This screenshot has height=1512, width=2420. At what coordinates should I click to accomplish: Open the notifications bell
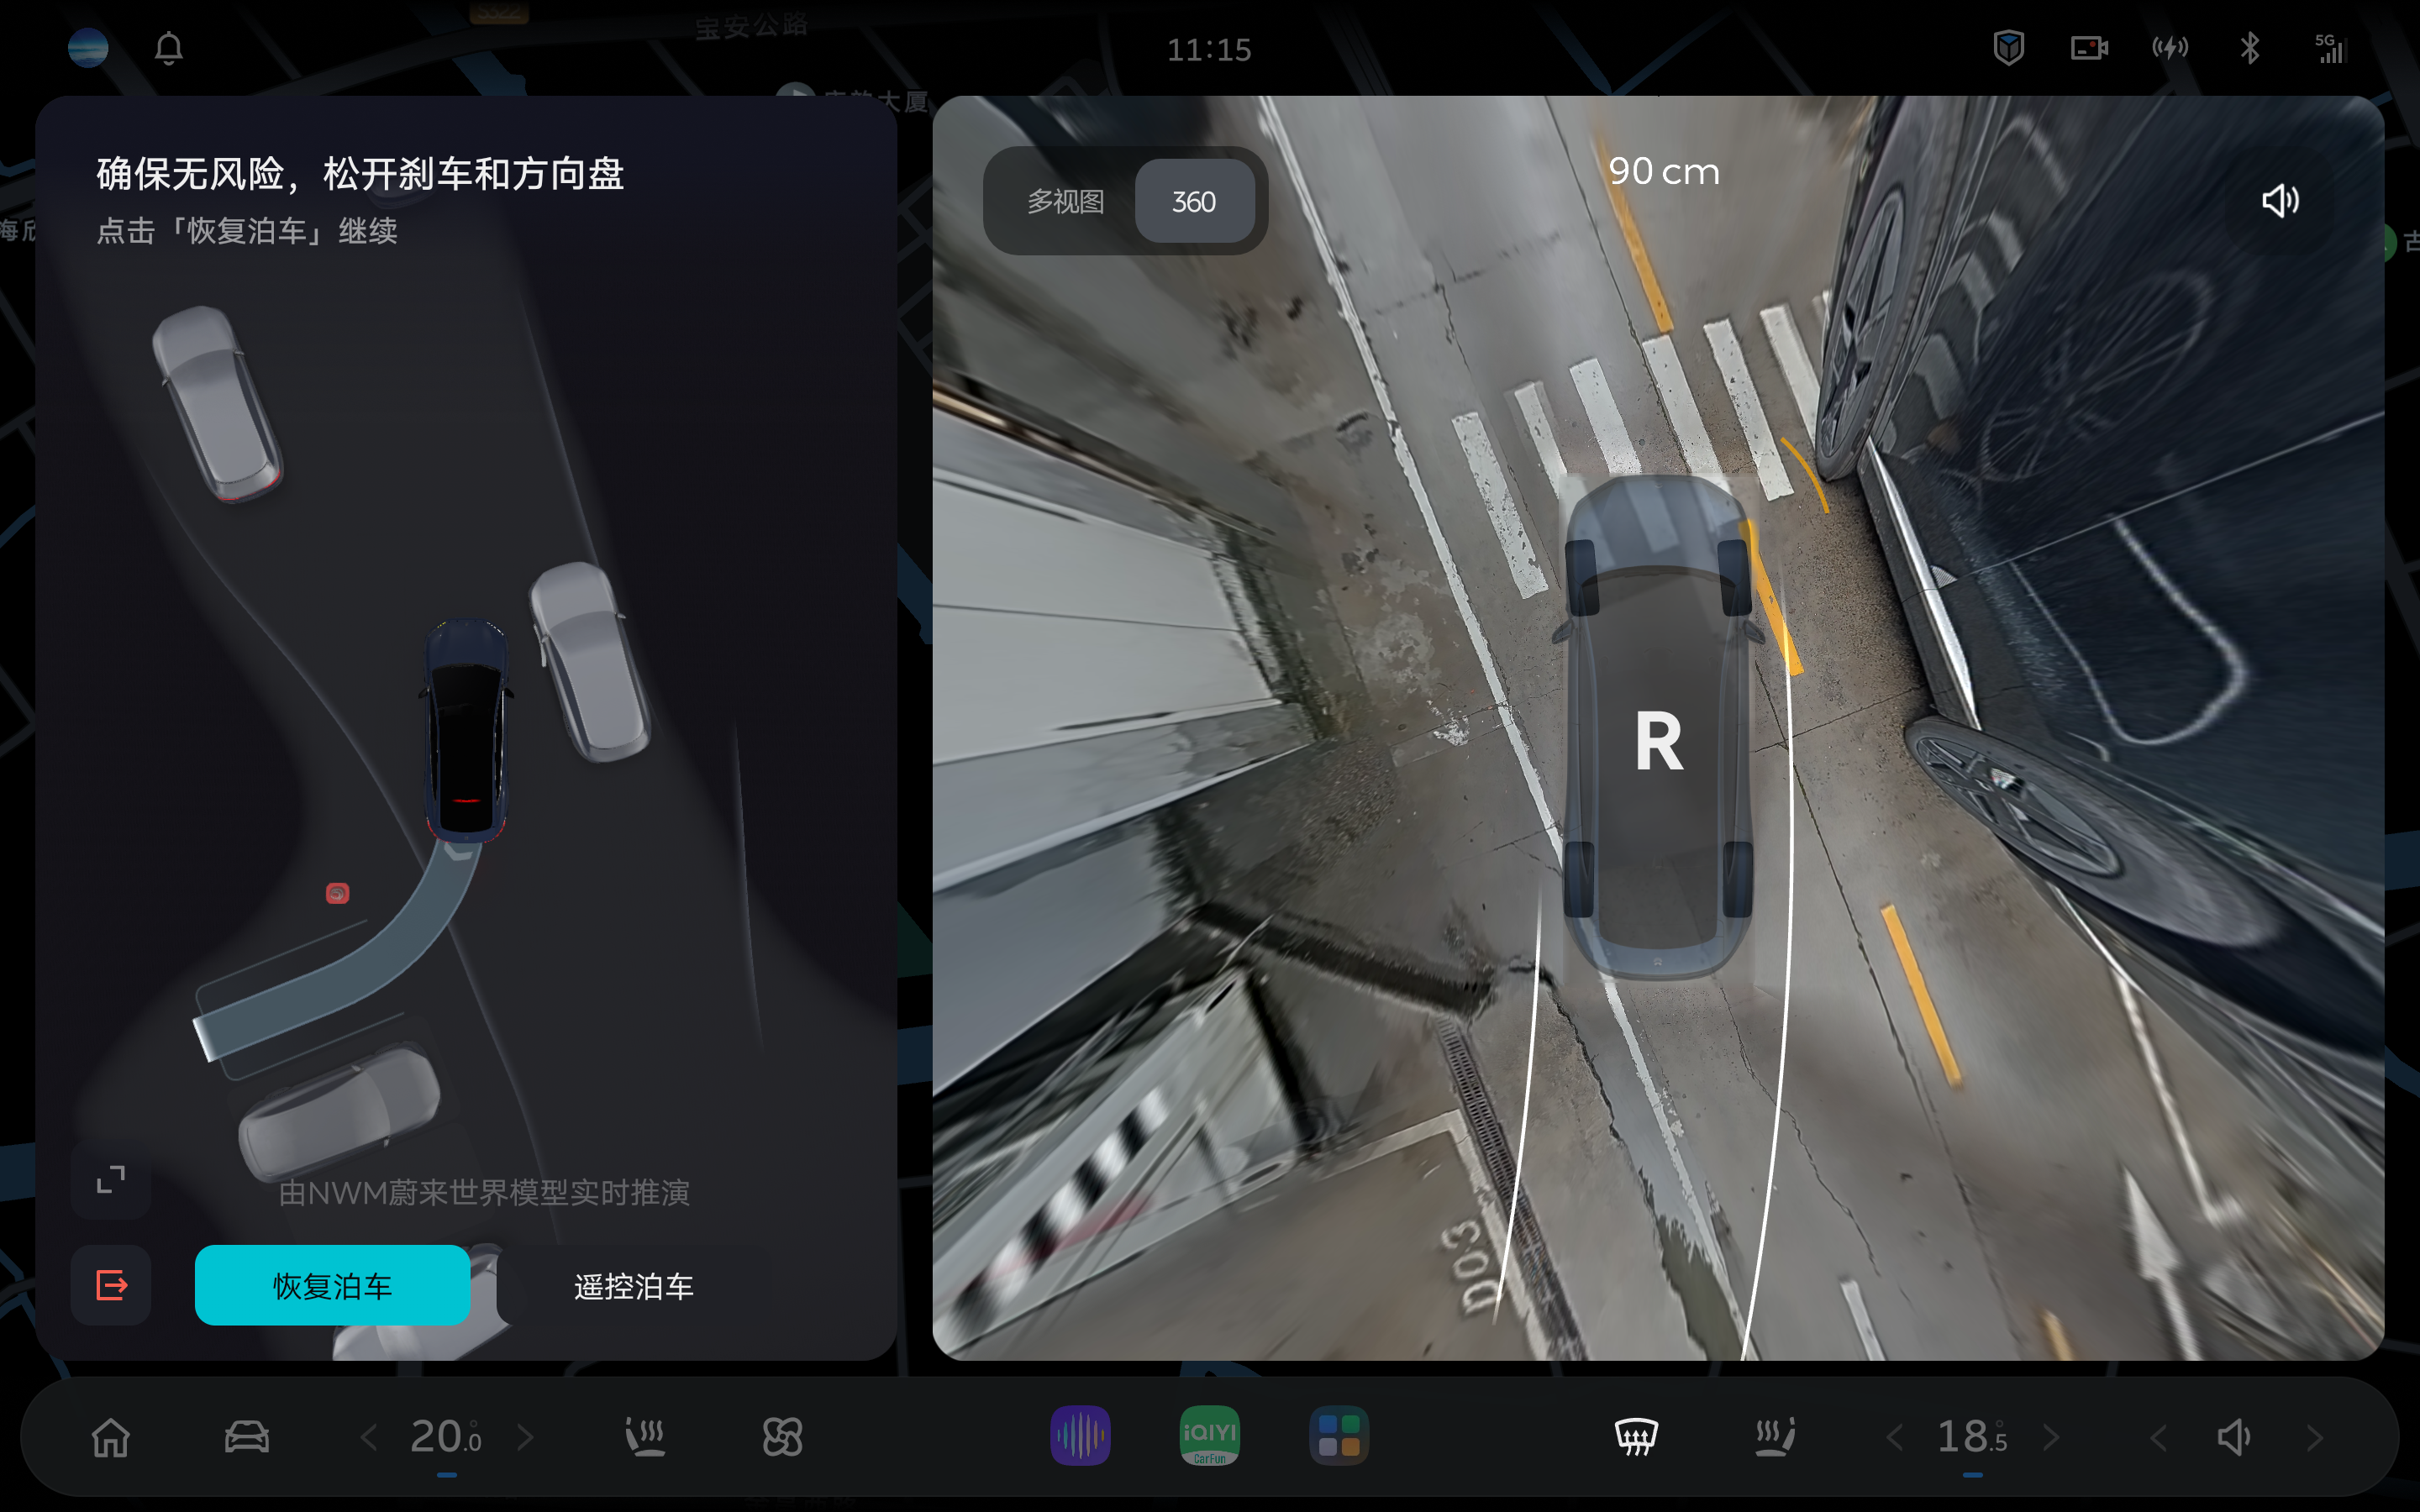169,48
